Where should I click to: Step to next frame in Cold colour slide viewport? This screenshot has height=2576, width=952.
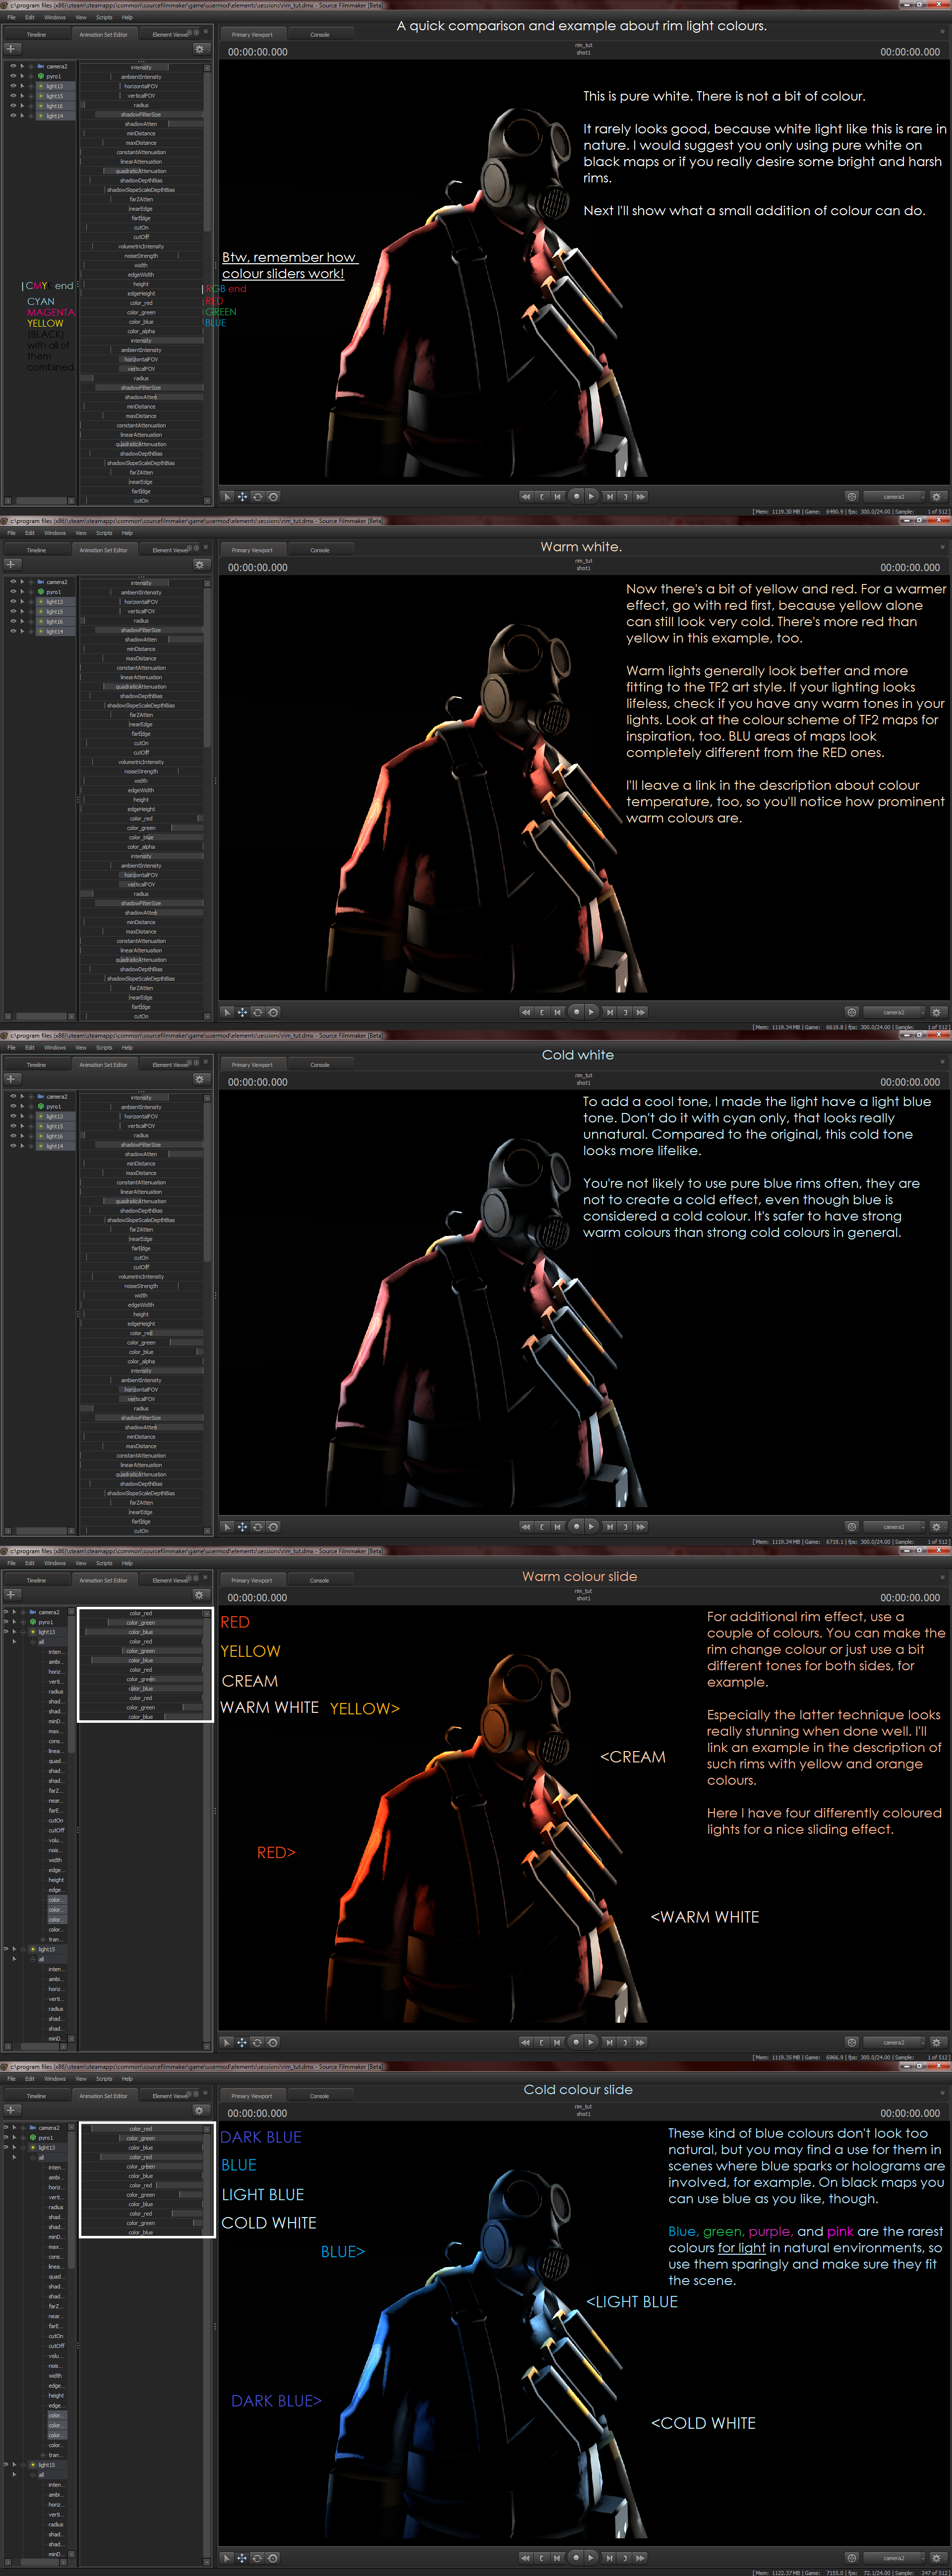pos(609,2558)
